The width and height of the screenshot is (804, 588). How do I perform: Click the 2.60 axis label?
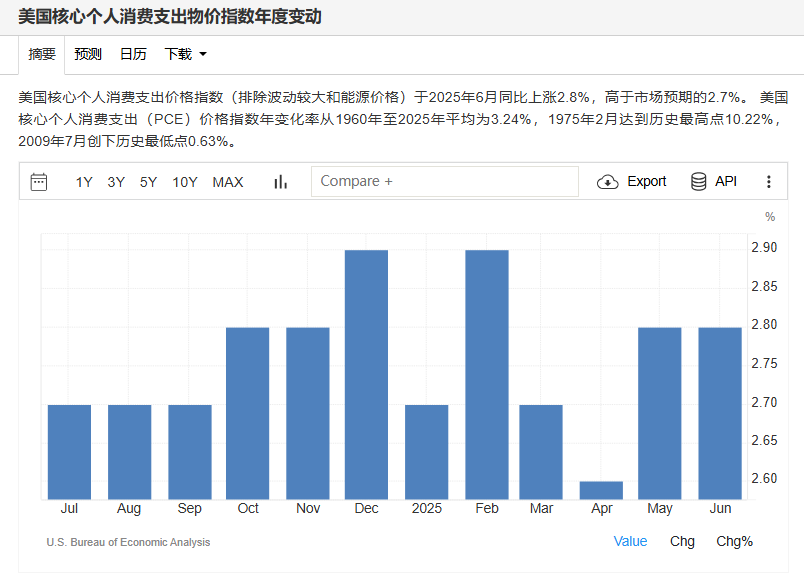(x=764, y=478)
